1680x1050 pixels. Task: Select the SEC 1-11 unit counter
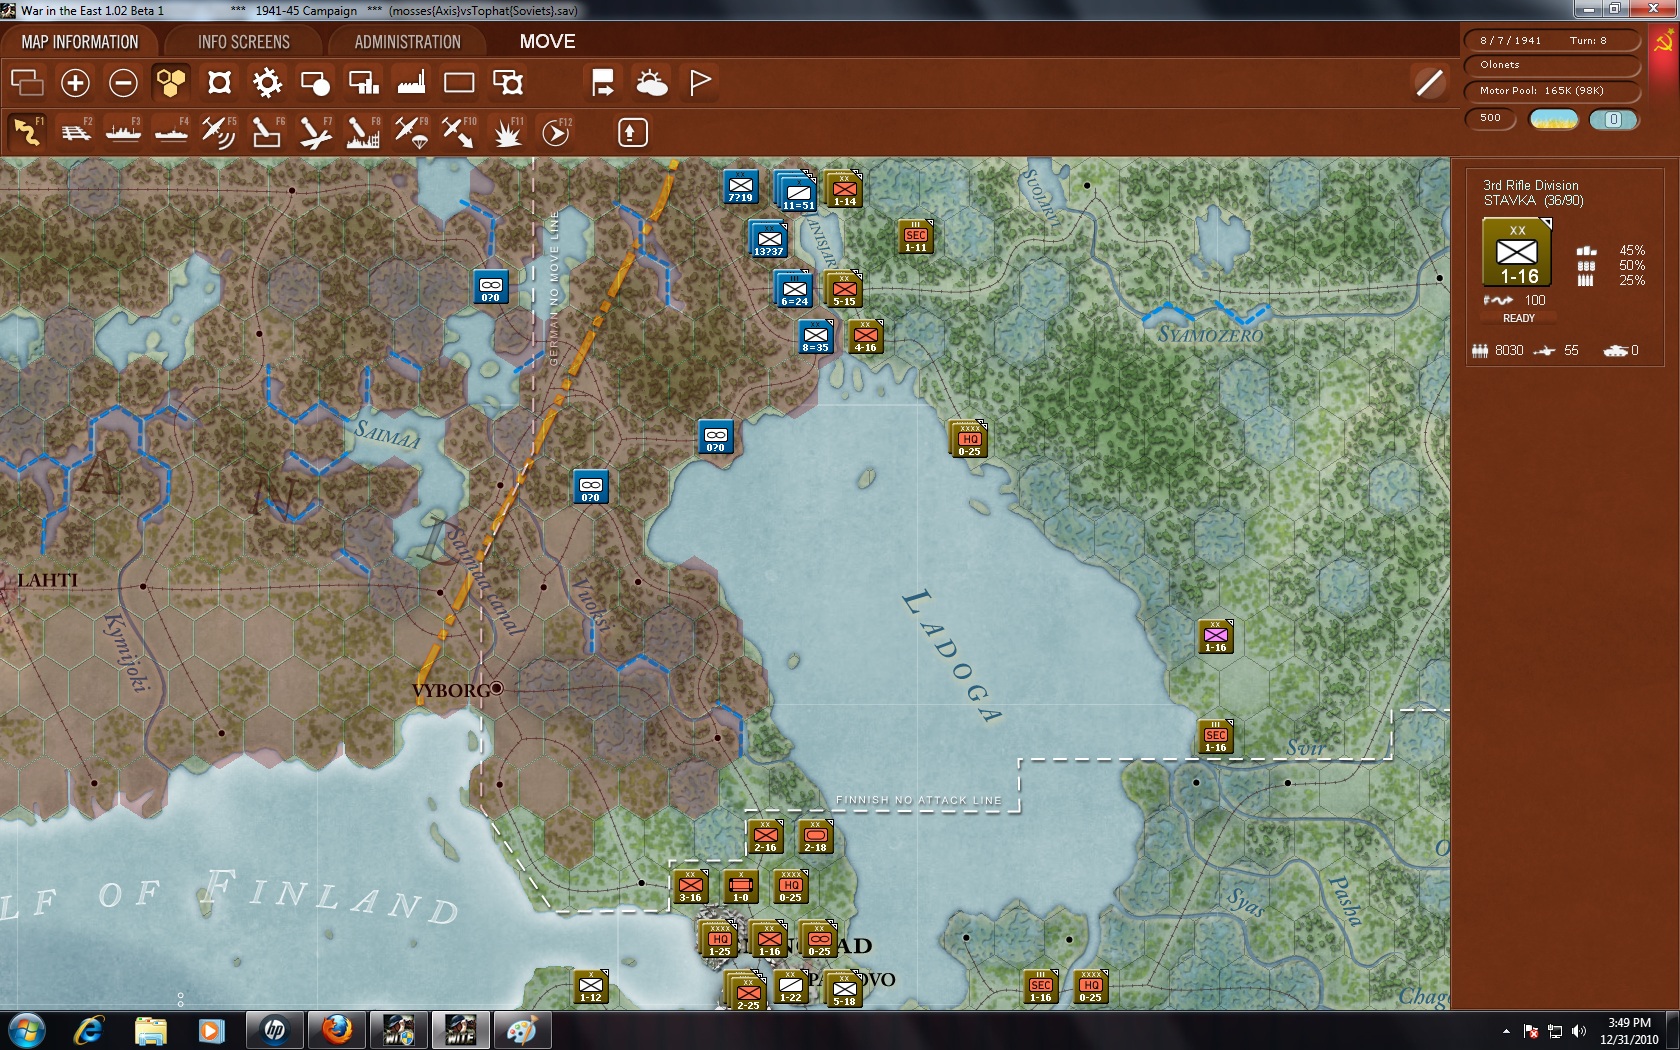point(915,237)
